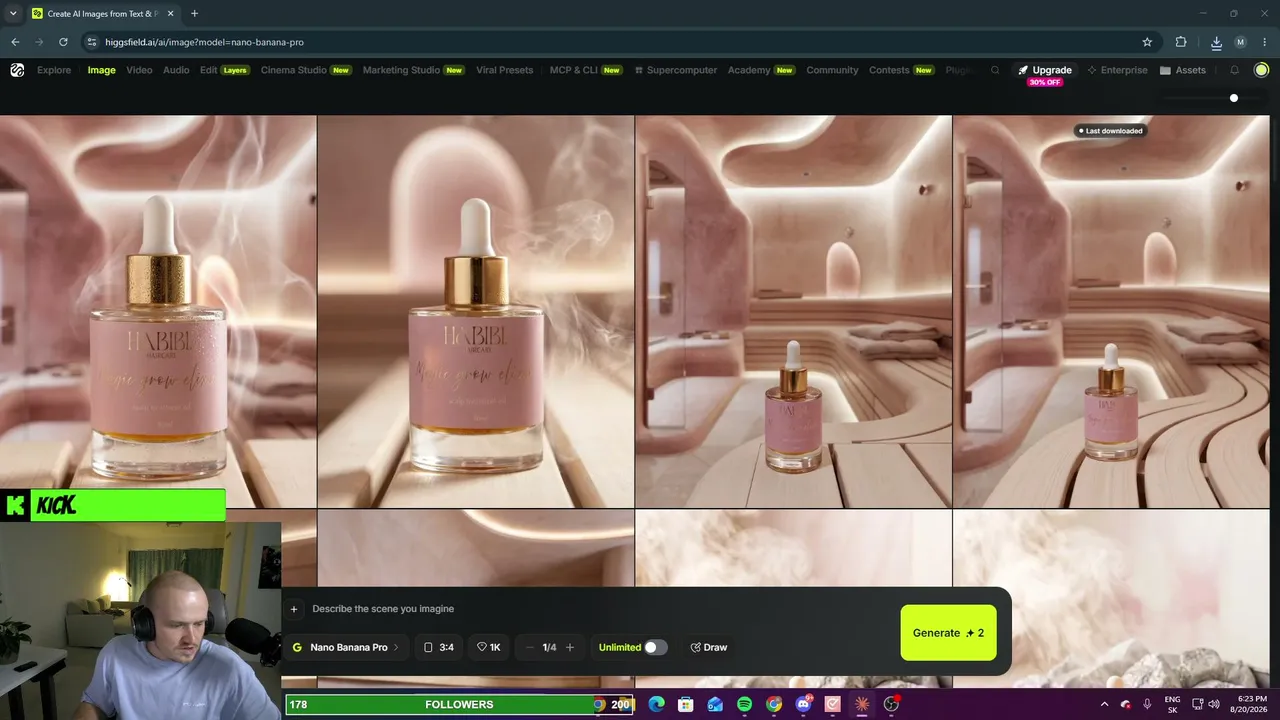This screenshot has height=720, width=1280.
Task: Click the Generate button
Action: 948,633
